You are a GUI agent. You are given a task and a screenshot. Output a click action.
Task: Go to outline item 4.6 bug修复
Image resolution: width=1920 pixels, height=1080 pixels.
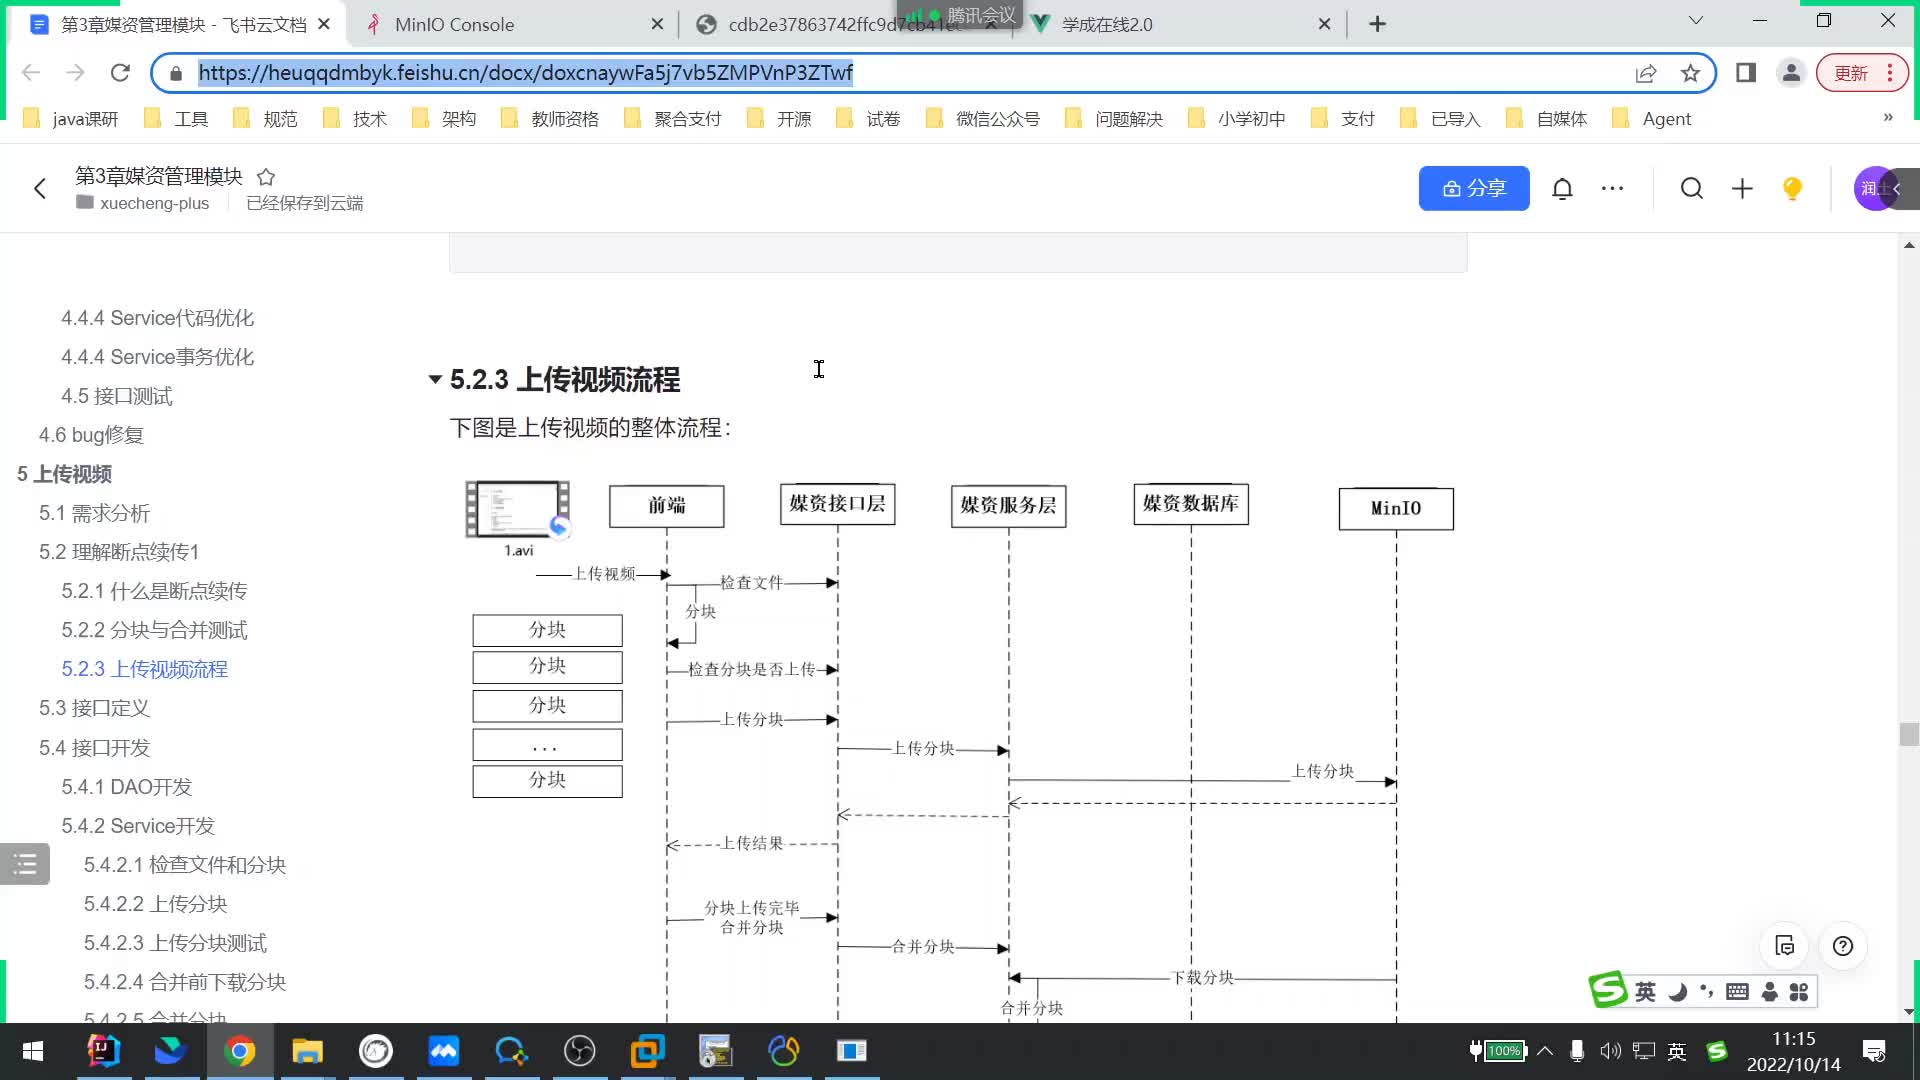91,435
